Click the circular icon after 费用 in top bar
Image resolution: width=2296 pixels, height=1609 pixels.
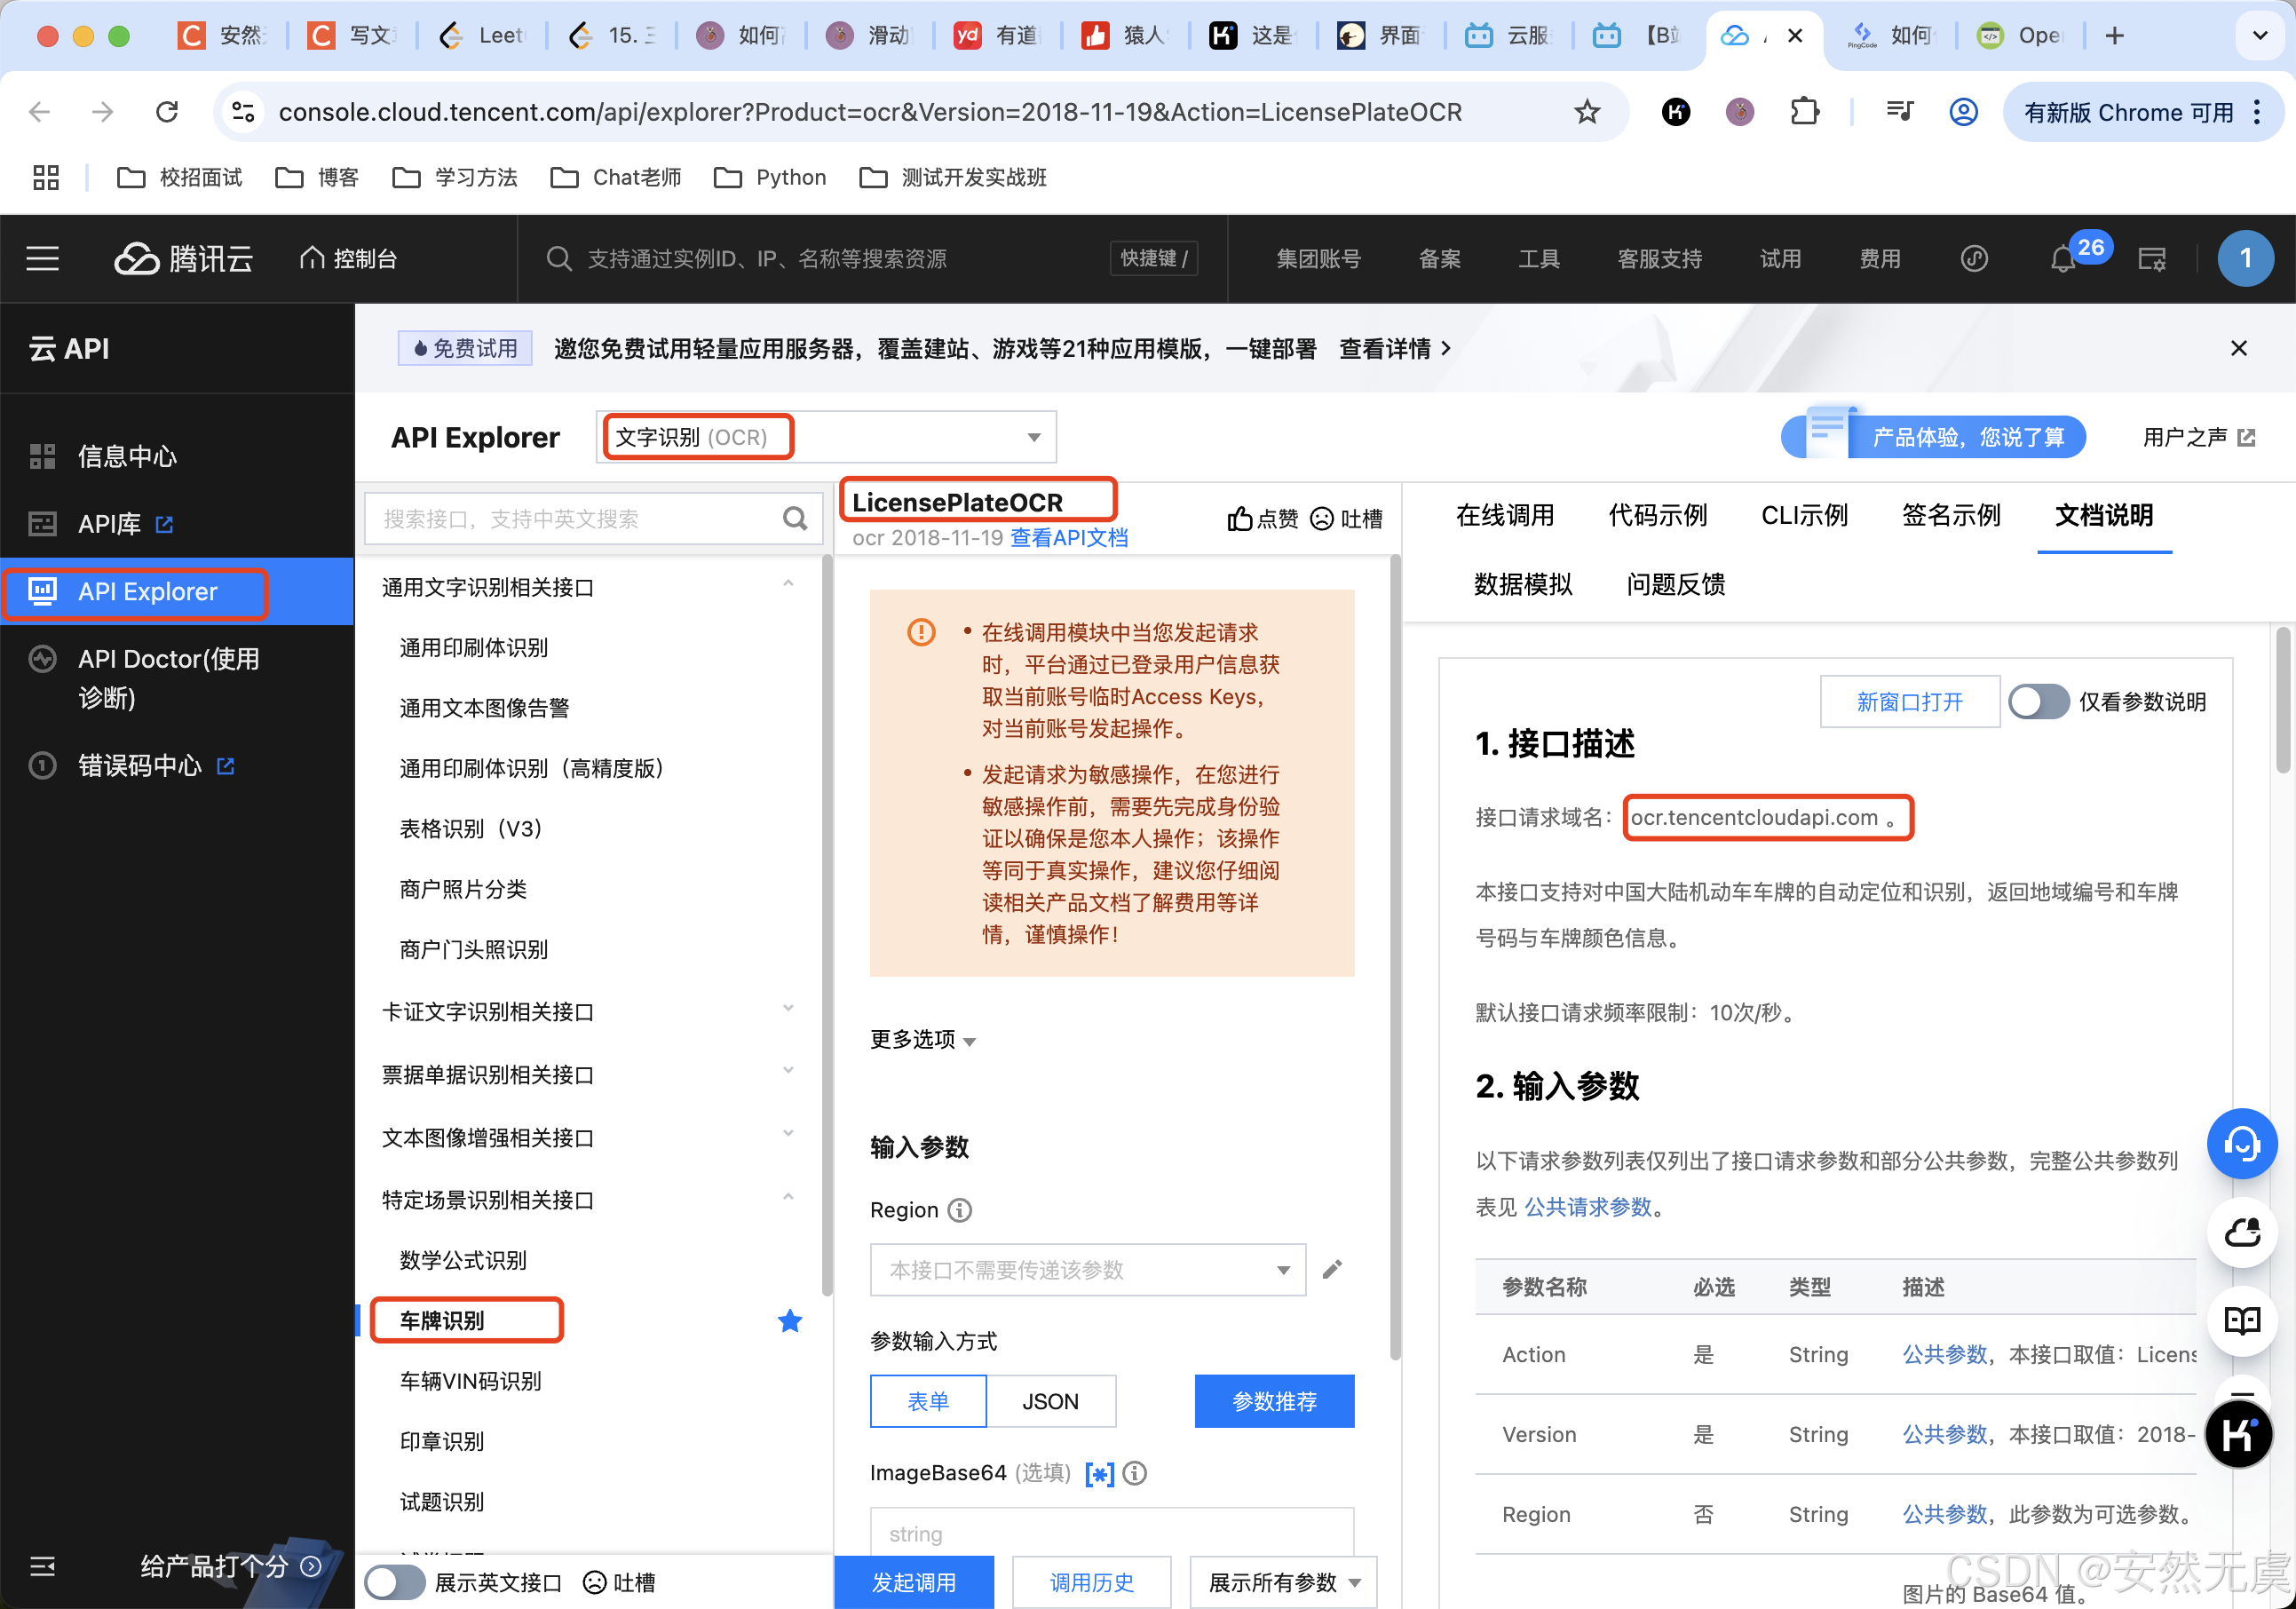pos(1974,259)
